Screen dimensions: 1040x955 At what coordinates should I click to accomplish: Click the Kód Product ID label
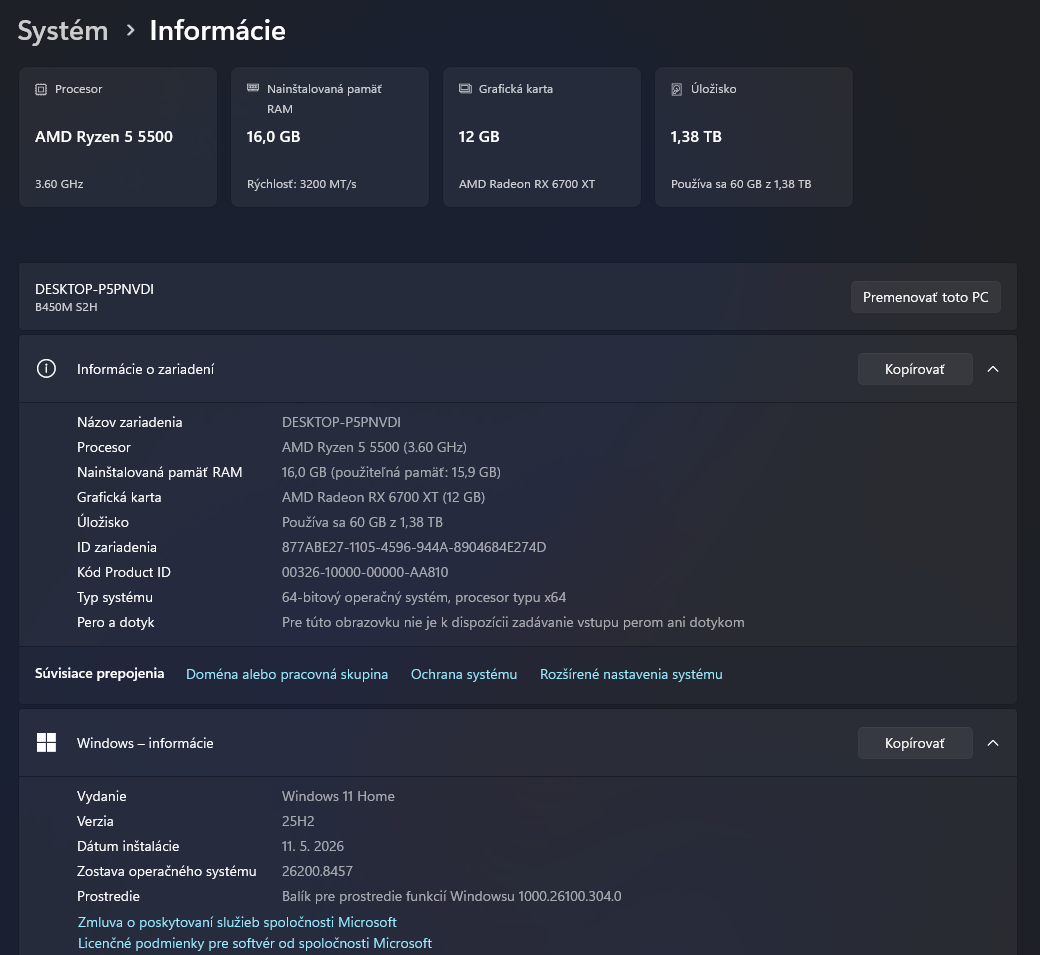pyautogui.click(x=123, y=572)
